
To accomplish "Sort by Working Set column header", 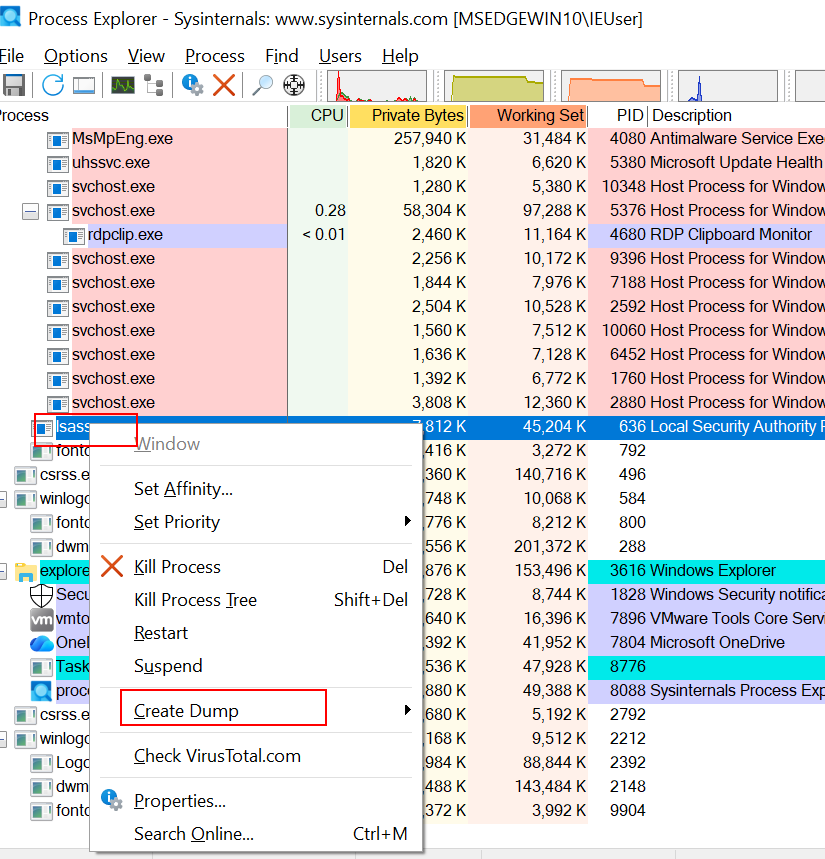I will pyautogui.click(x=529, y=116).
